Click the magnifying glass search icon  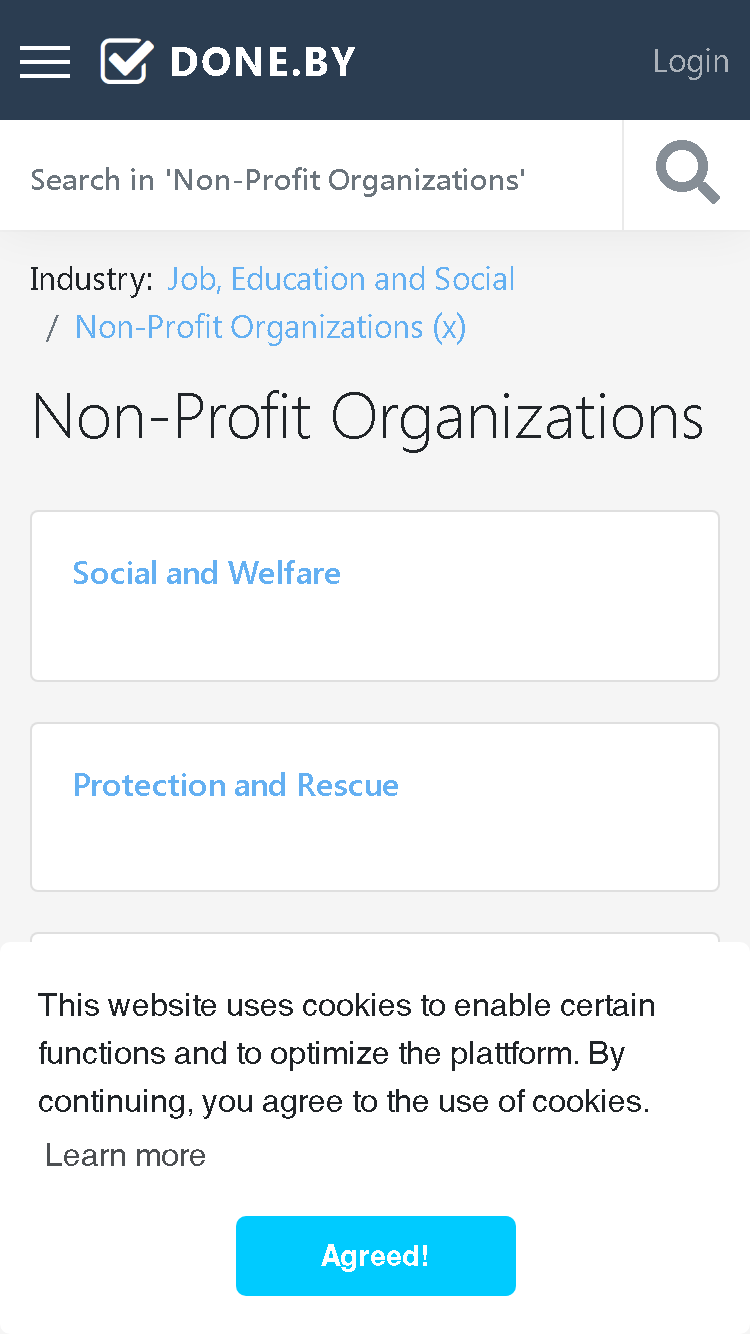pyautogui.click(x=688, y=174)
